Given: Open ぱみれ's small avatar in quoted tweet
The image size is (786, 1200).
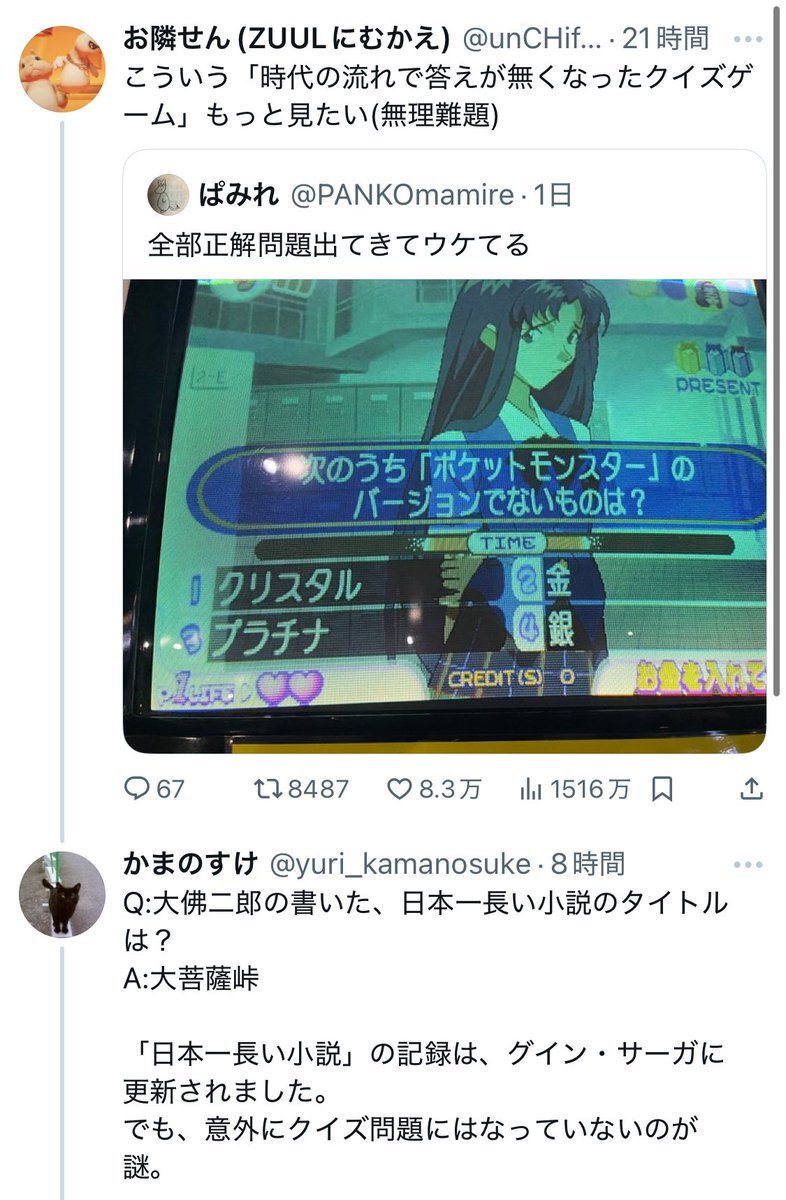Looking at the screenshot, I should [x=167, y=194].
